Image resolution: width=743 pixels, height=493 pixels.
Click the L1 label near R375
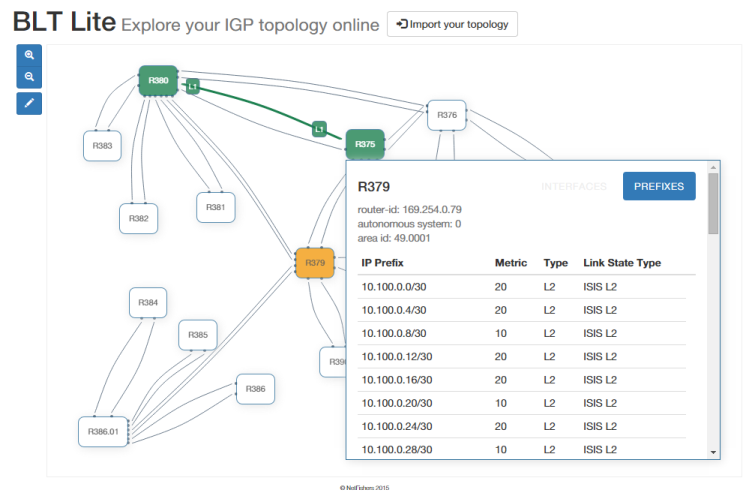tap(319, 128)
